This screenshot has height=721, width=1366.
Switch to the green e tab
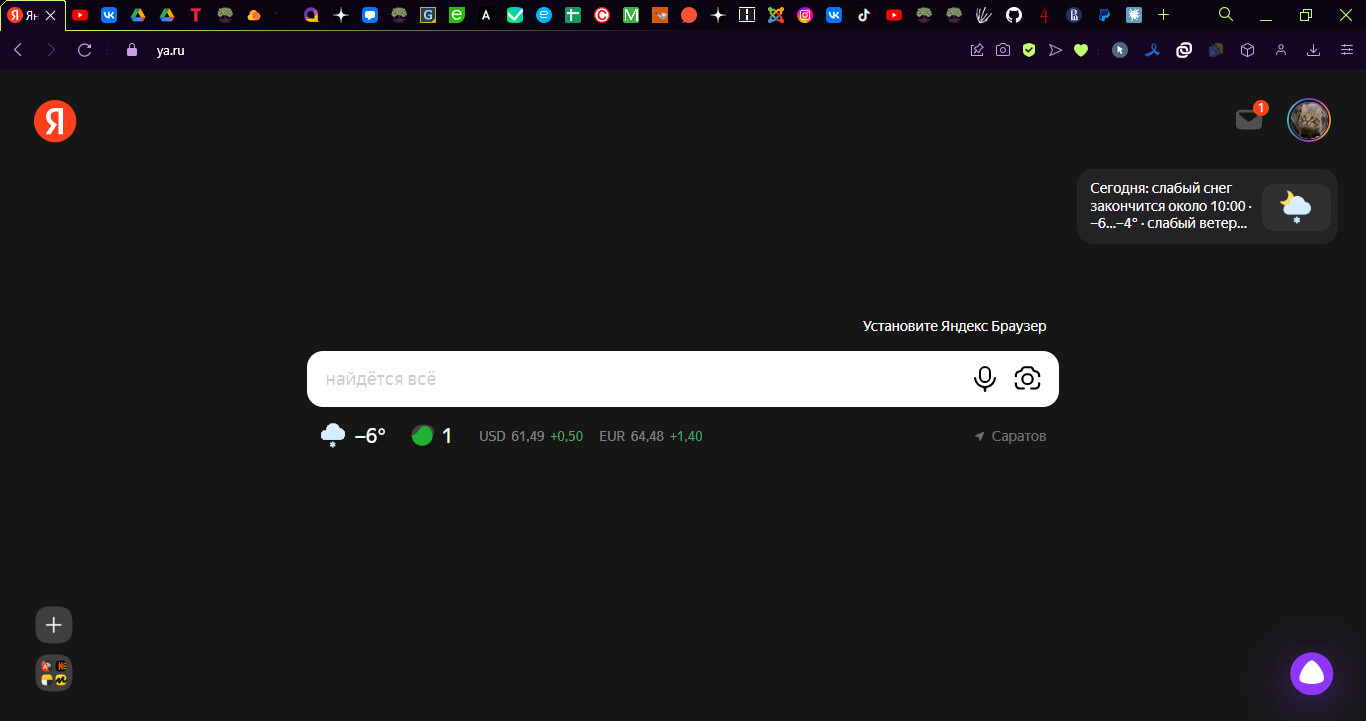pos(457,15)
